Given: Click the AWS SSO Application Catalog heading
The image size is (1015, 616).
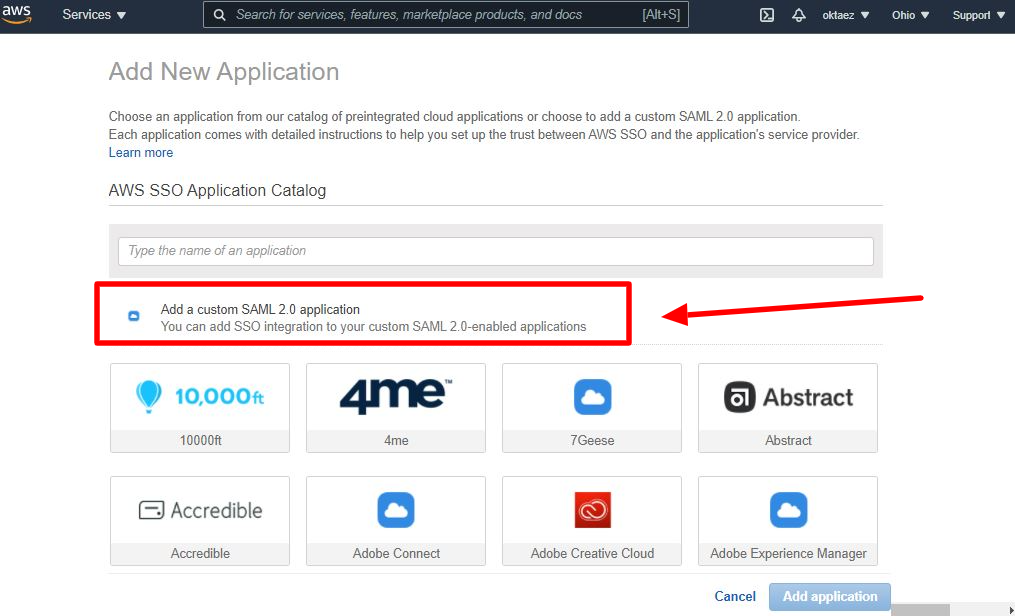Looking at the screenshot, I should point(217,190).
